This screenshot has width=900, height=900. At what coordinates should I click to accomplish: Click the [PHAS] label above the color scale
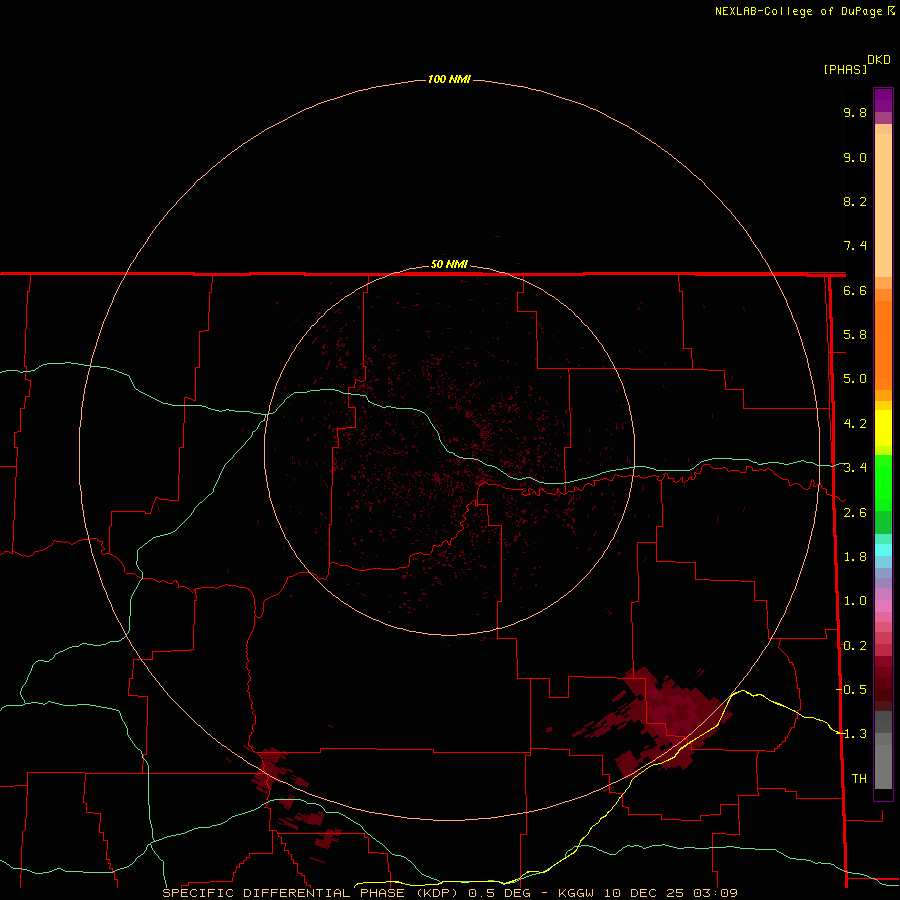click(845, 70)
